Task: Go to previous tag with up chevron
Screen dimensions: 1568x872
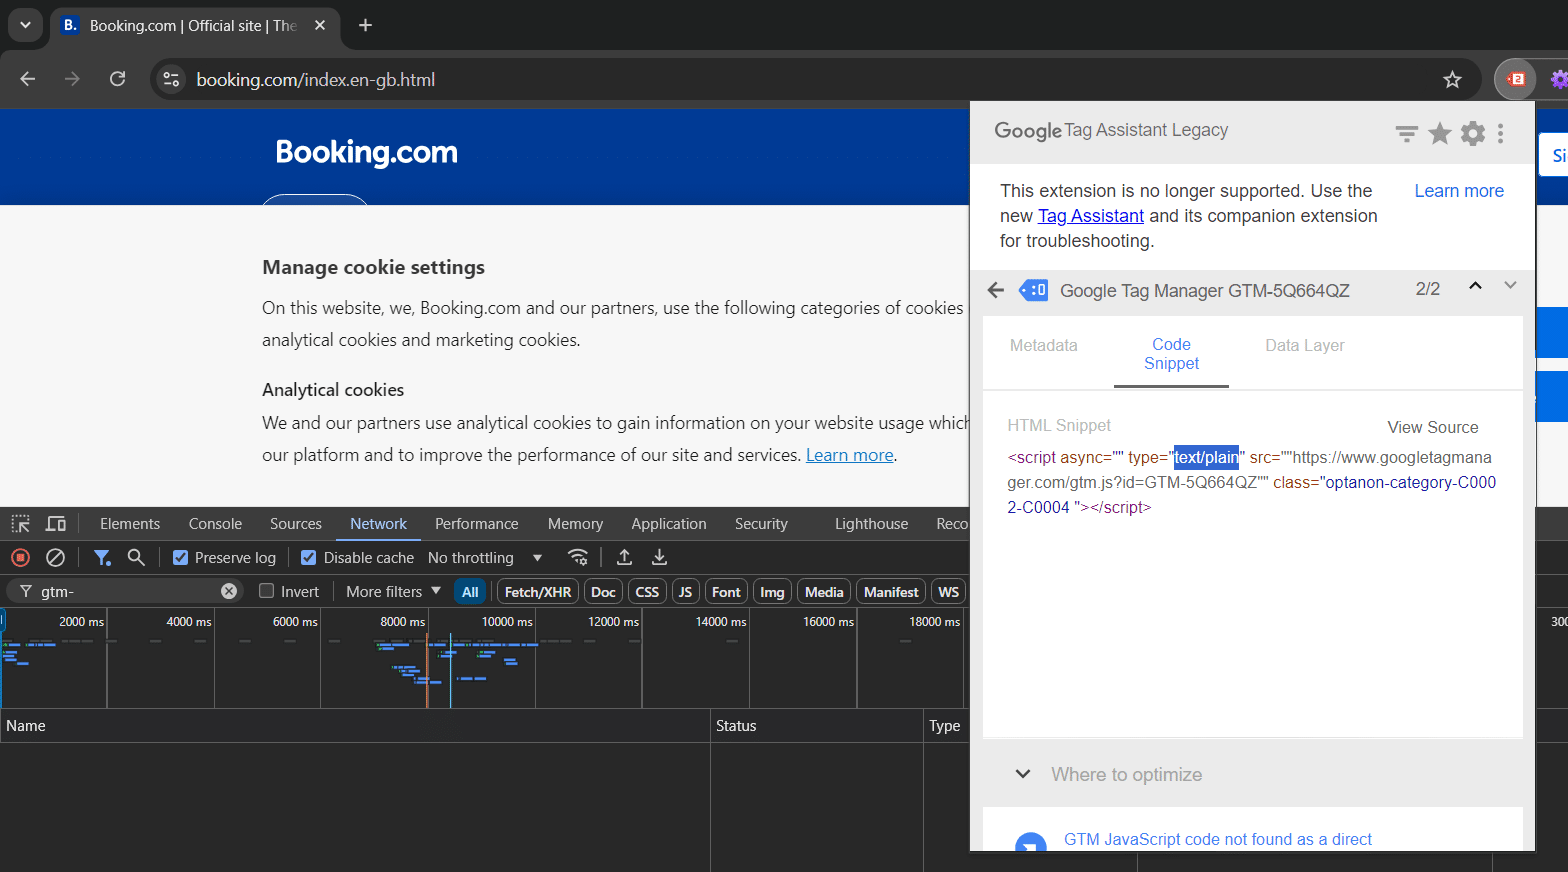Action: click(x=1475, y=286)
